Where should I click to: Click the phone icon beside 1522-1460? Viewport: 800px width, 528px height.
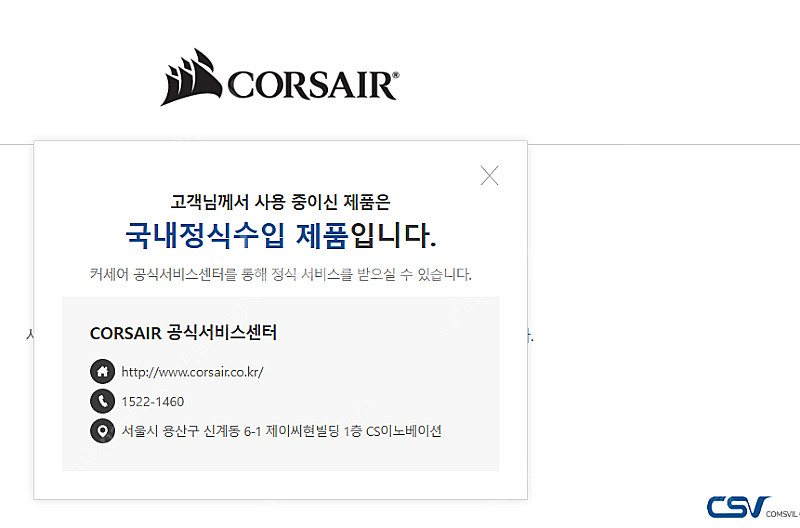[x=103, y=401]
